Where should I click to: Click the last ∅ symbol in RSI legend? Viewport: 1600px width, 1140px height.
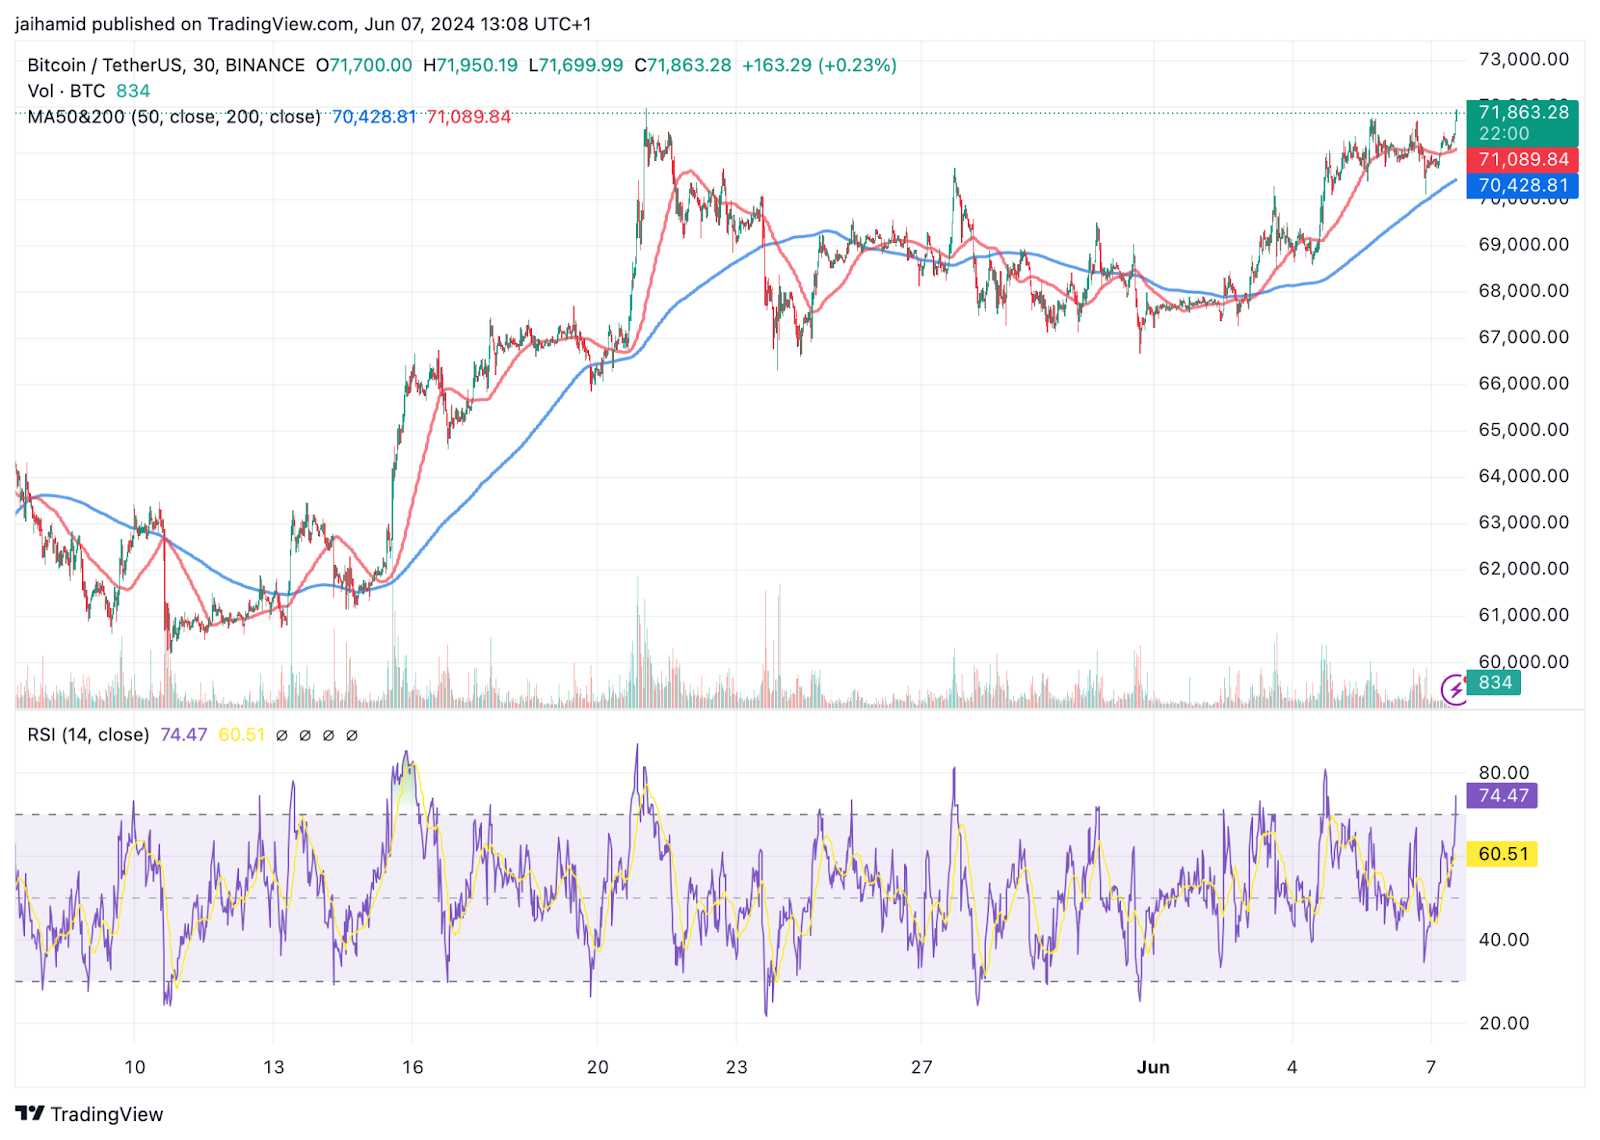coord(352,736)
